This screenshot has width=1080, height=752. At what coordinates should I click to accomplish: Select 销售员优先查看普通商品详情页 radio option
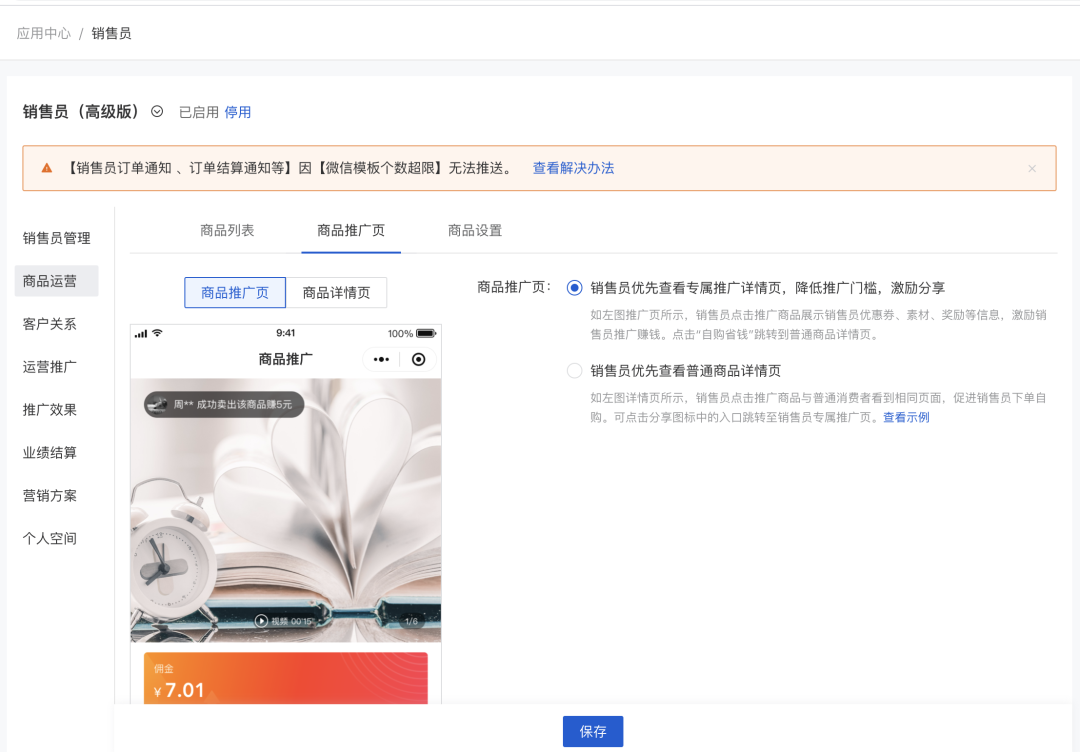point(574,371)
